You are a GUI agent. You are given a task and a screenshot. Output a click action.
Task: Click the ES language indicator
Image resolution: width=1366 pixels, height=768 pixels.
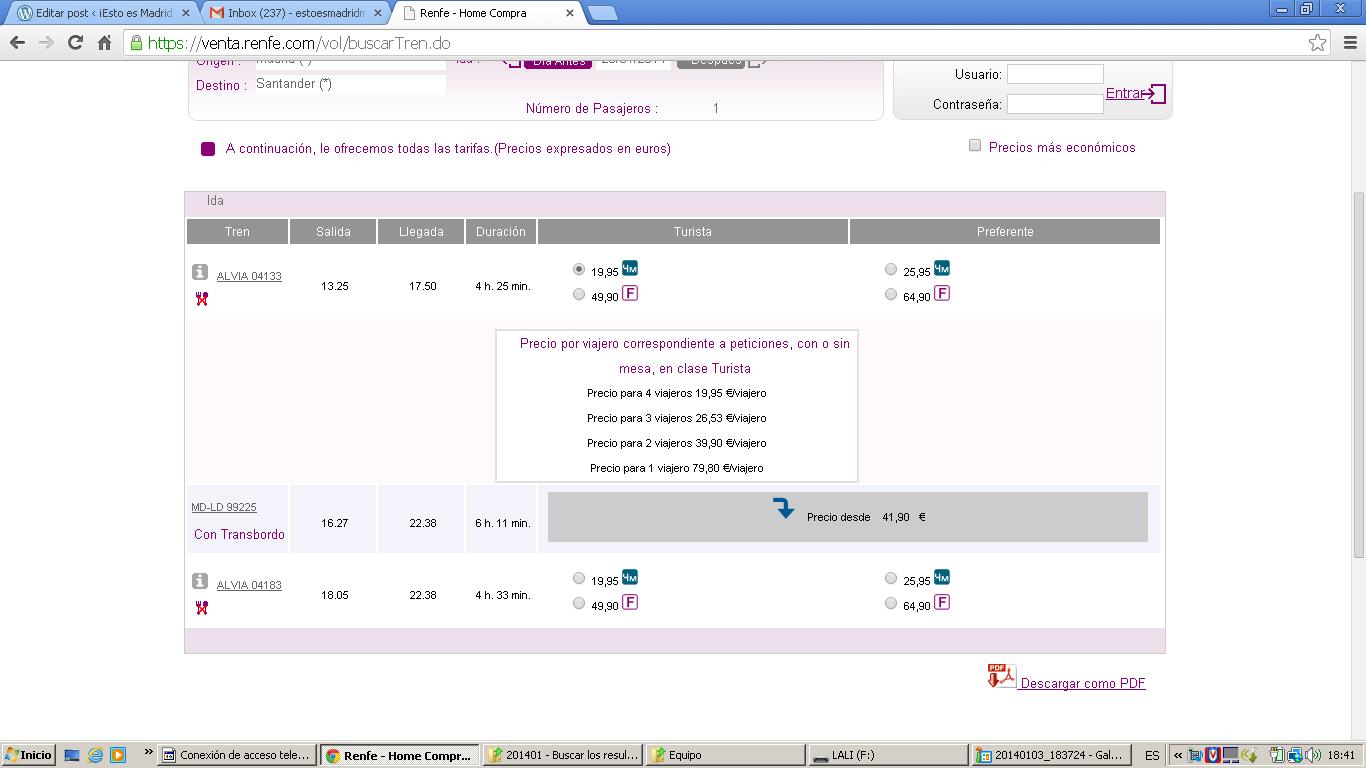click(x=1152, y=755)
